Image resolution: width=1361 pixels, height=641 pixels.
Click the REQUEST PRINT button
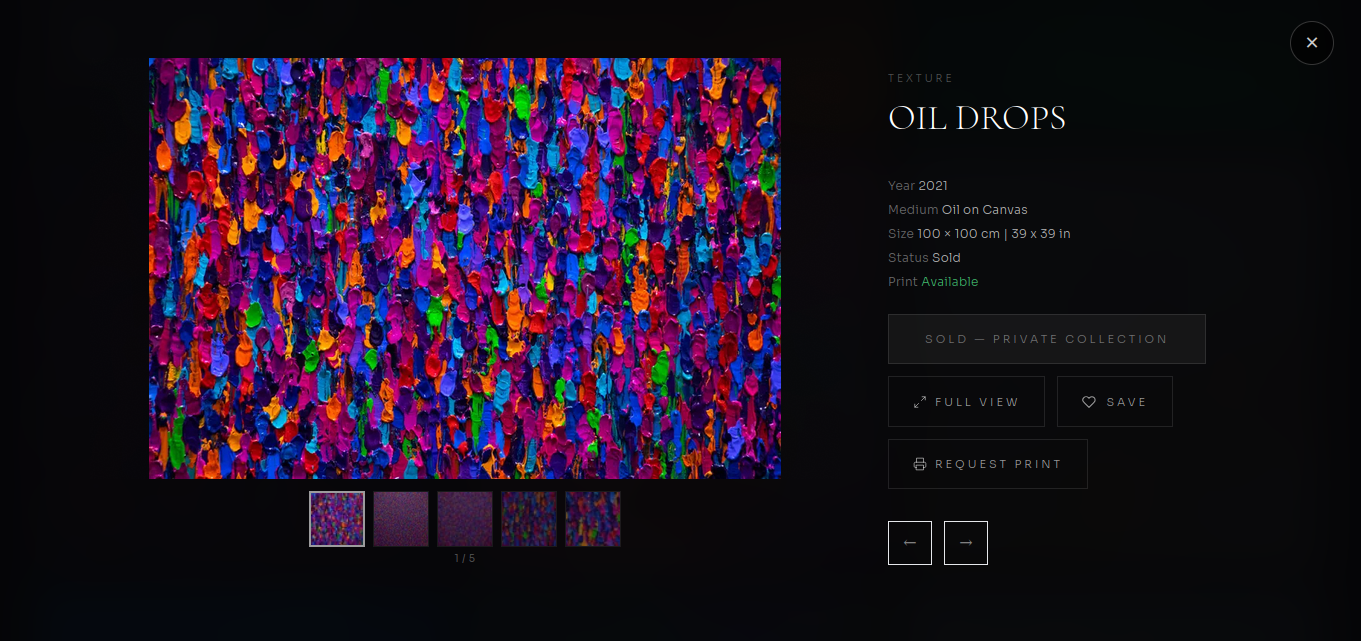[987, 464]
